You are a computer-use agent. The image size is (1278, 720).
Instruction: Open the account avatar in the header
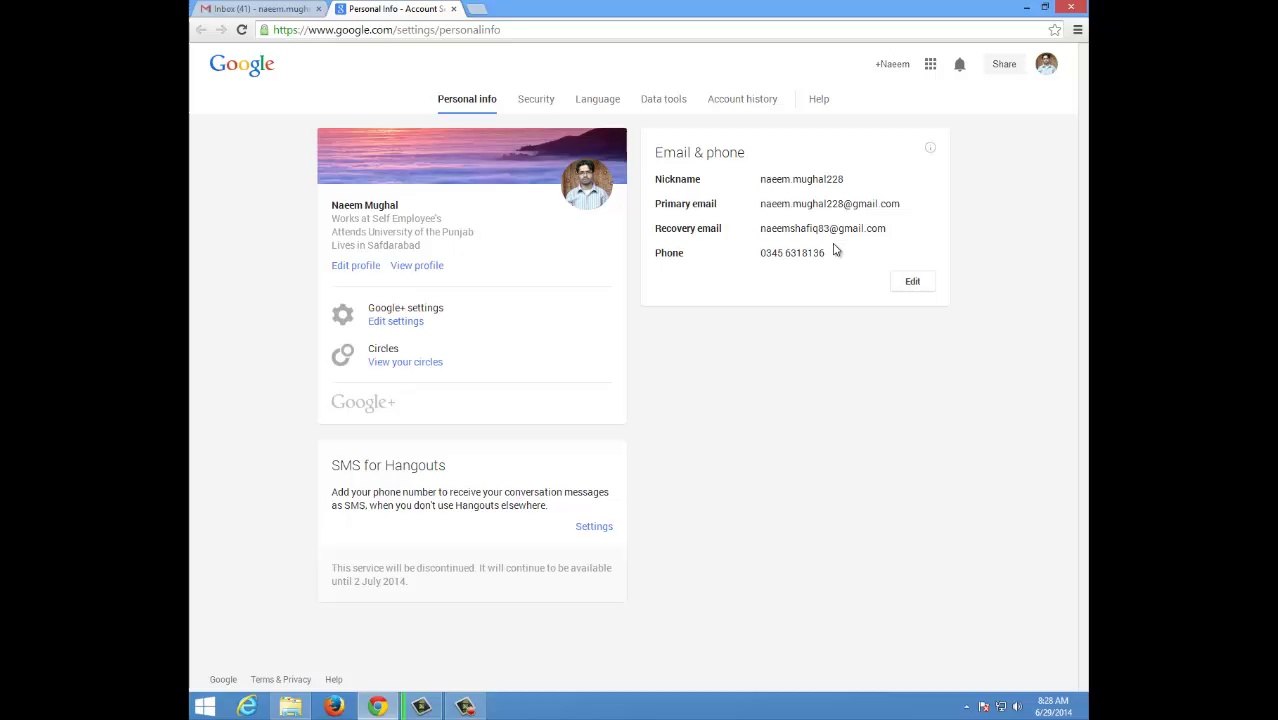pos(1046,64)
